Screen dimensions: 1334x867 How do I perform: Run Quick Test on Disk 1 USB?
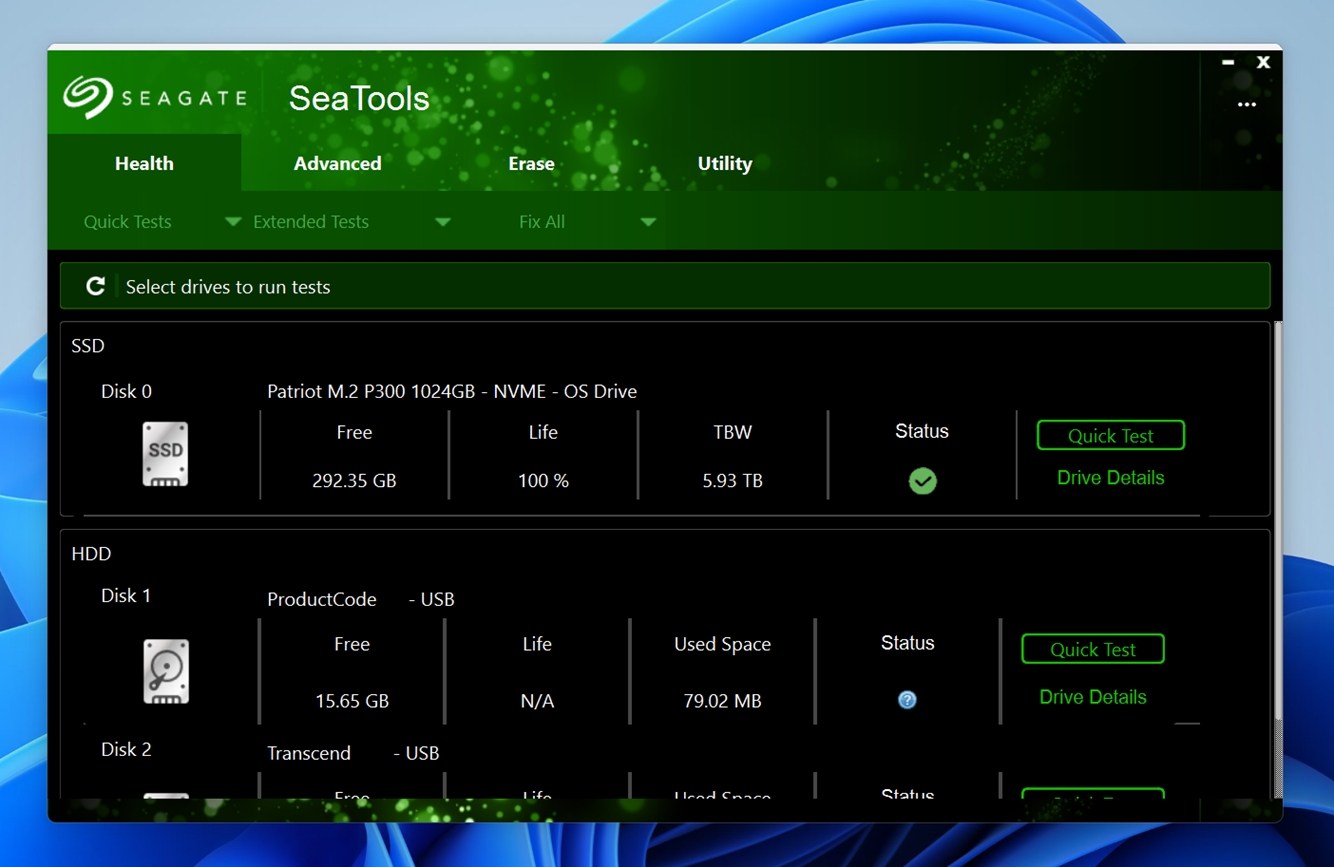(1092, 649)
